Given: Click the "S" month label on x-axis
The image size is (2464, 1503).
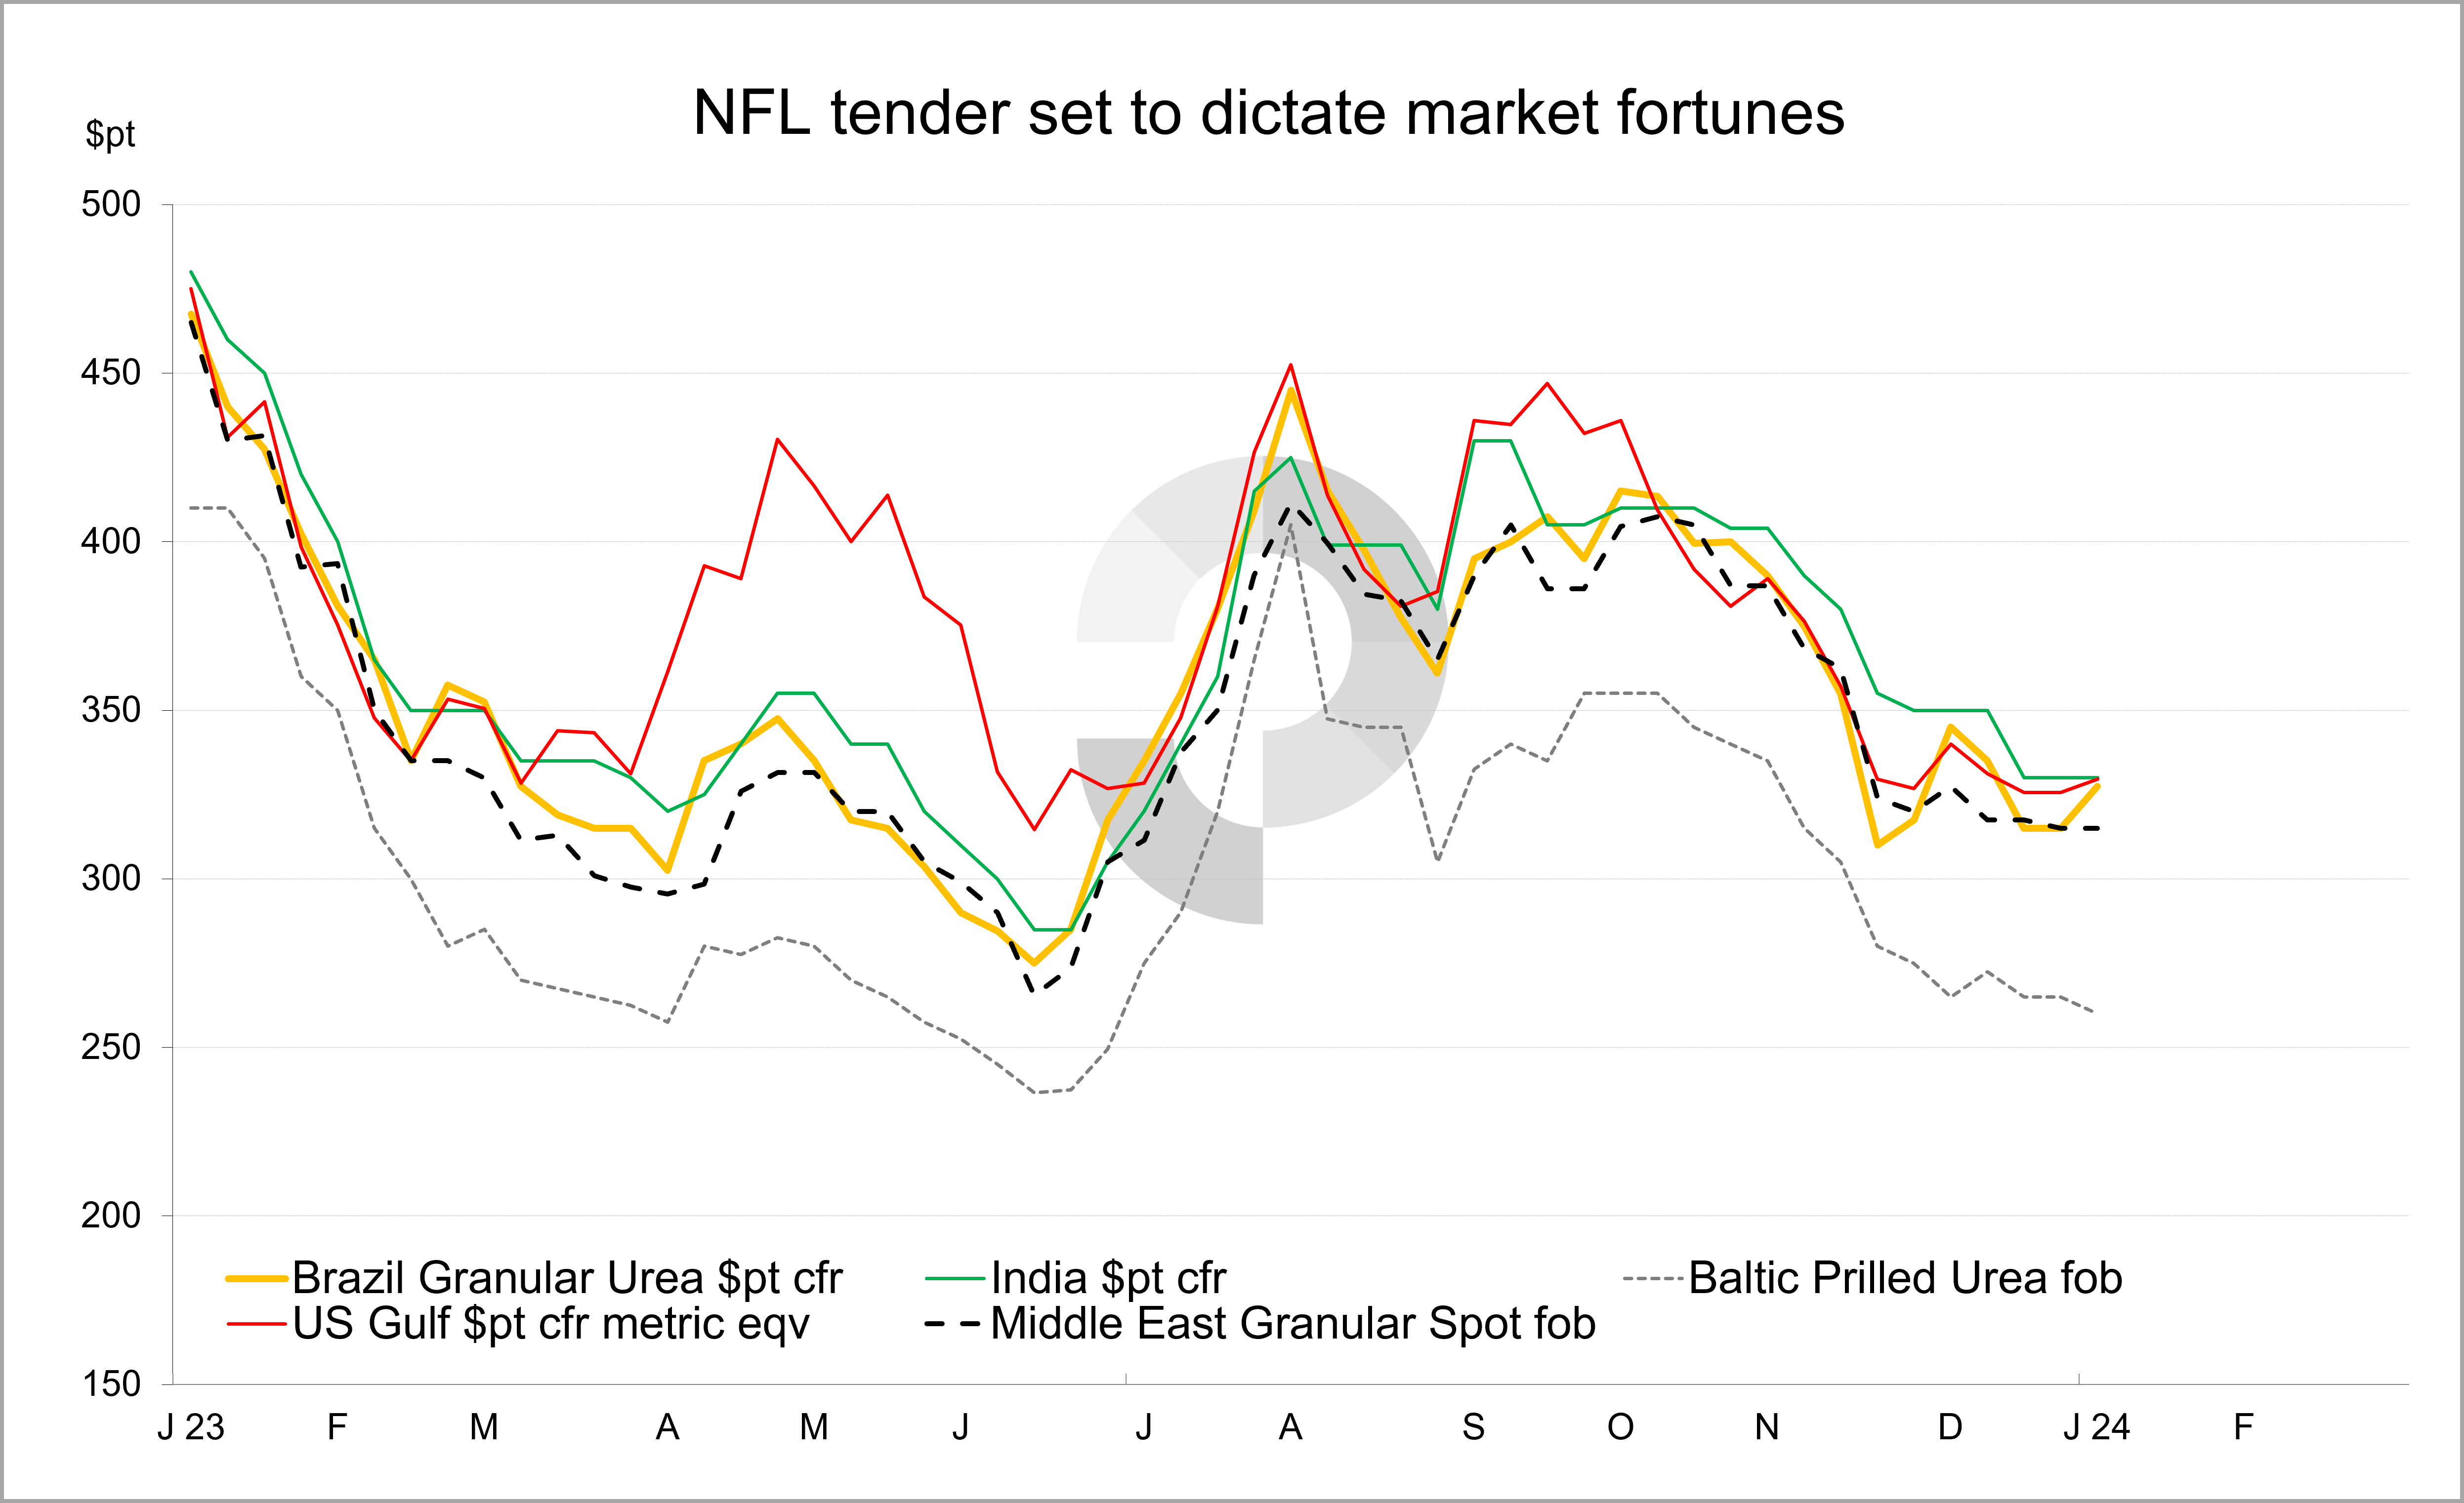Looking at the screenshot, I should coord(1473,1427).
